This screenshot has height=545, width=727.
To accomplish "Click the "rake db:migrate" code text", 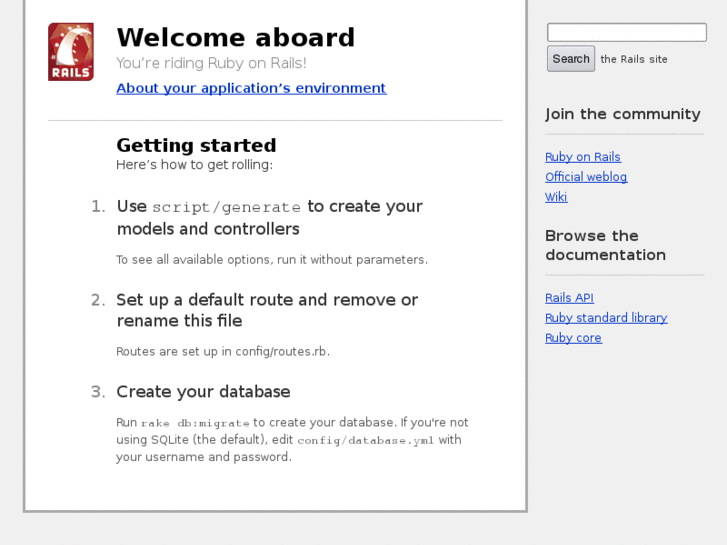I will click(x=195, y=423).
